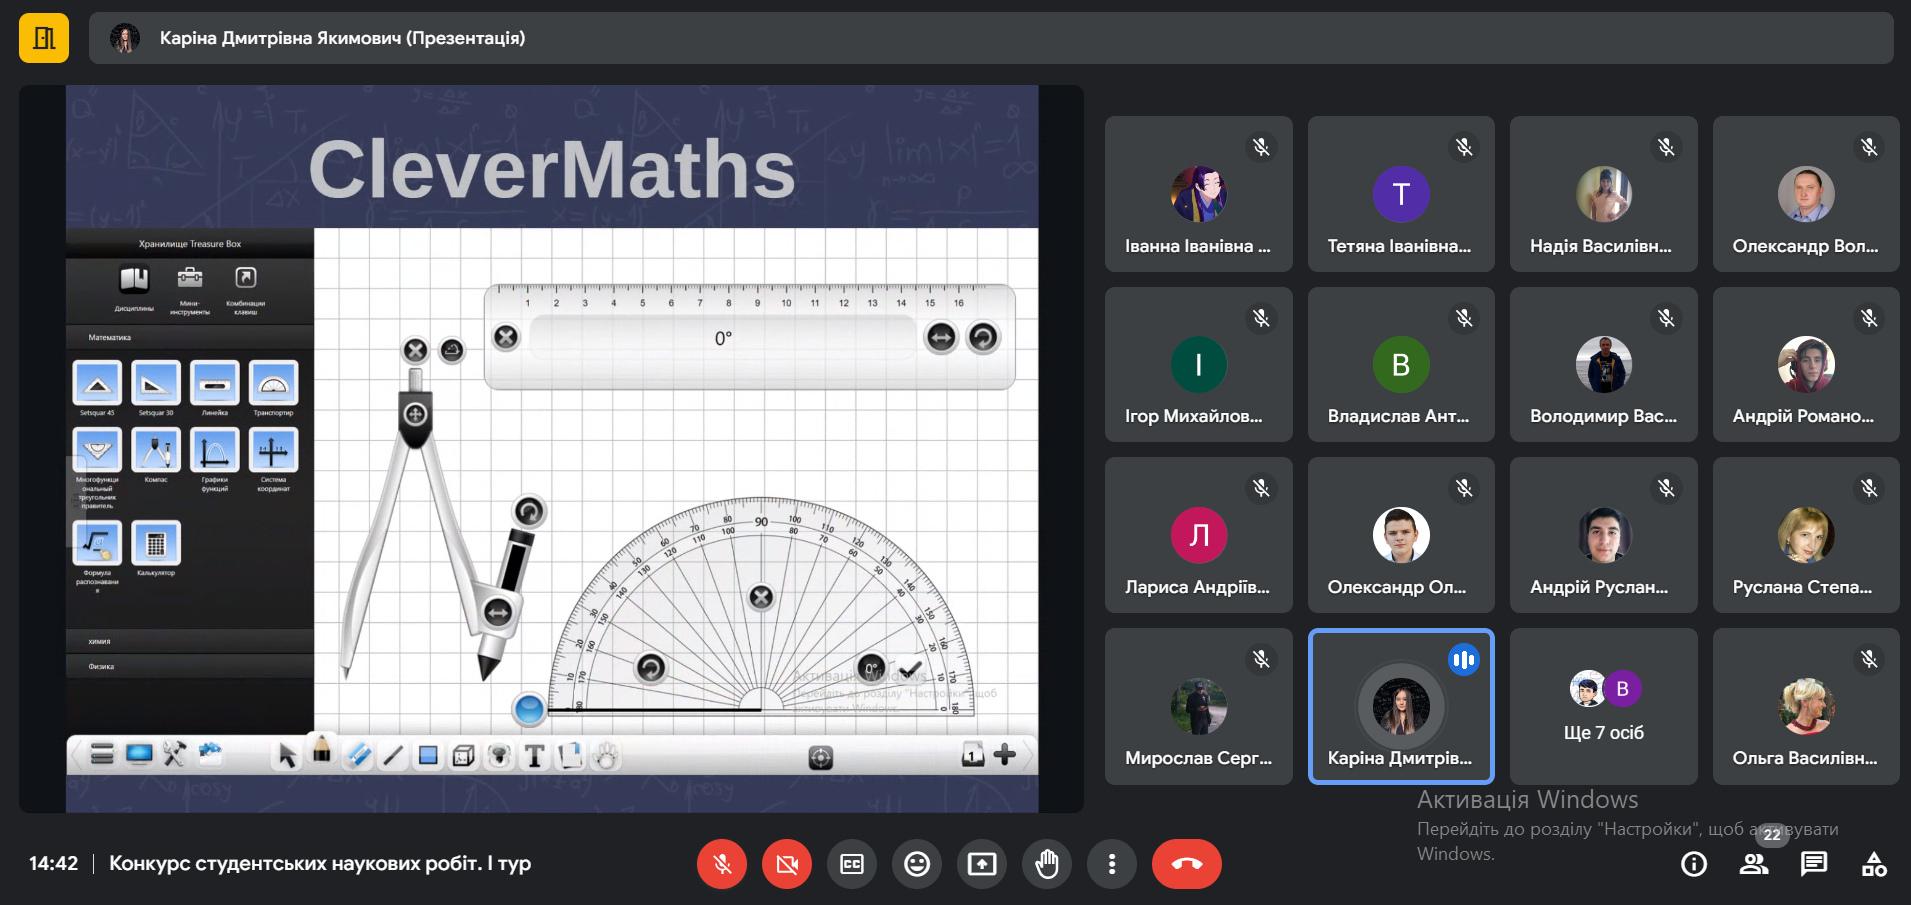
Task: Open the Система координат tool icon
Action: click(x=273, y=450)
